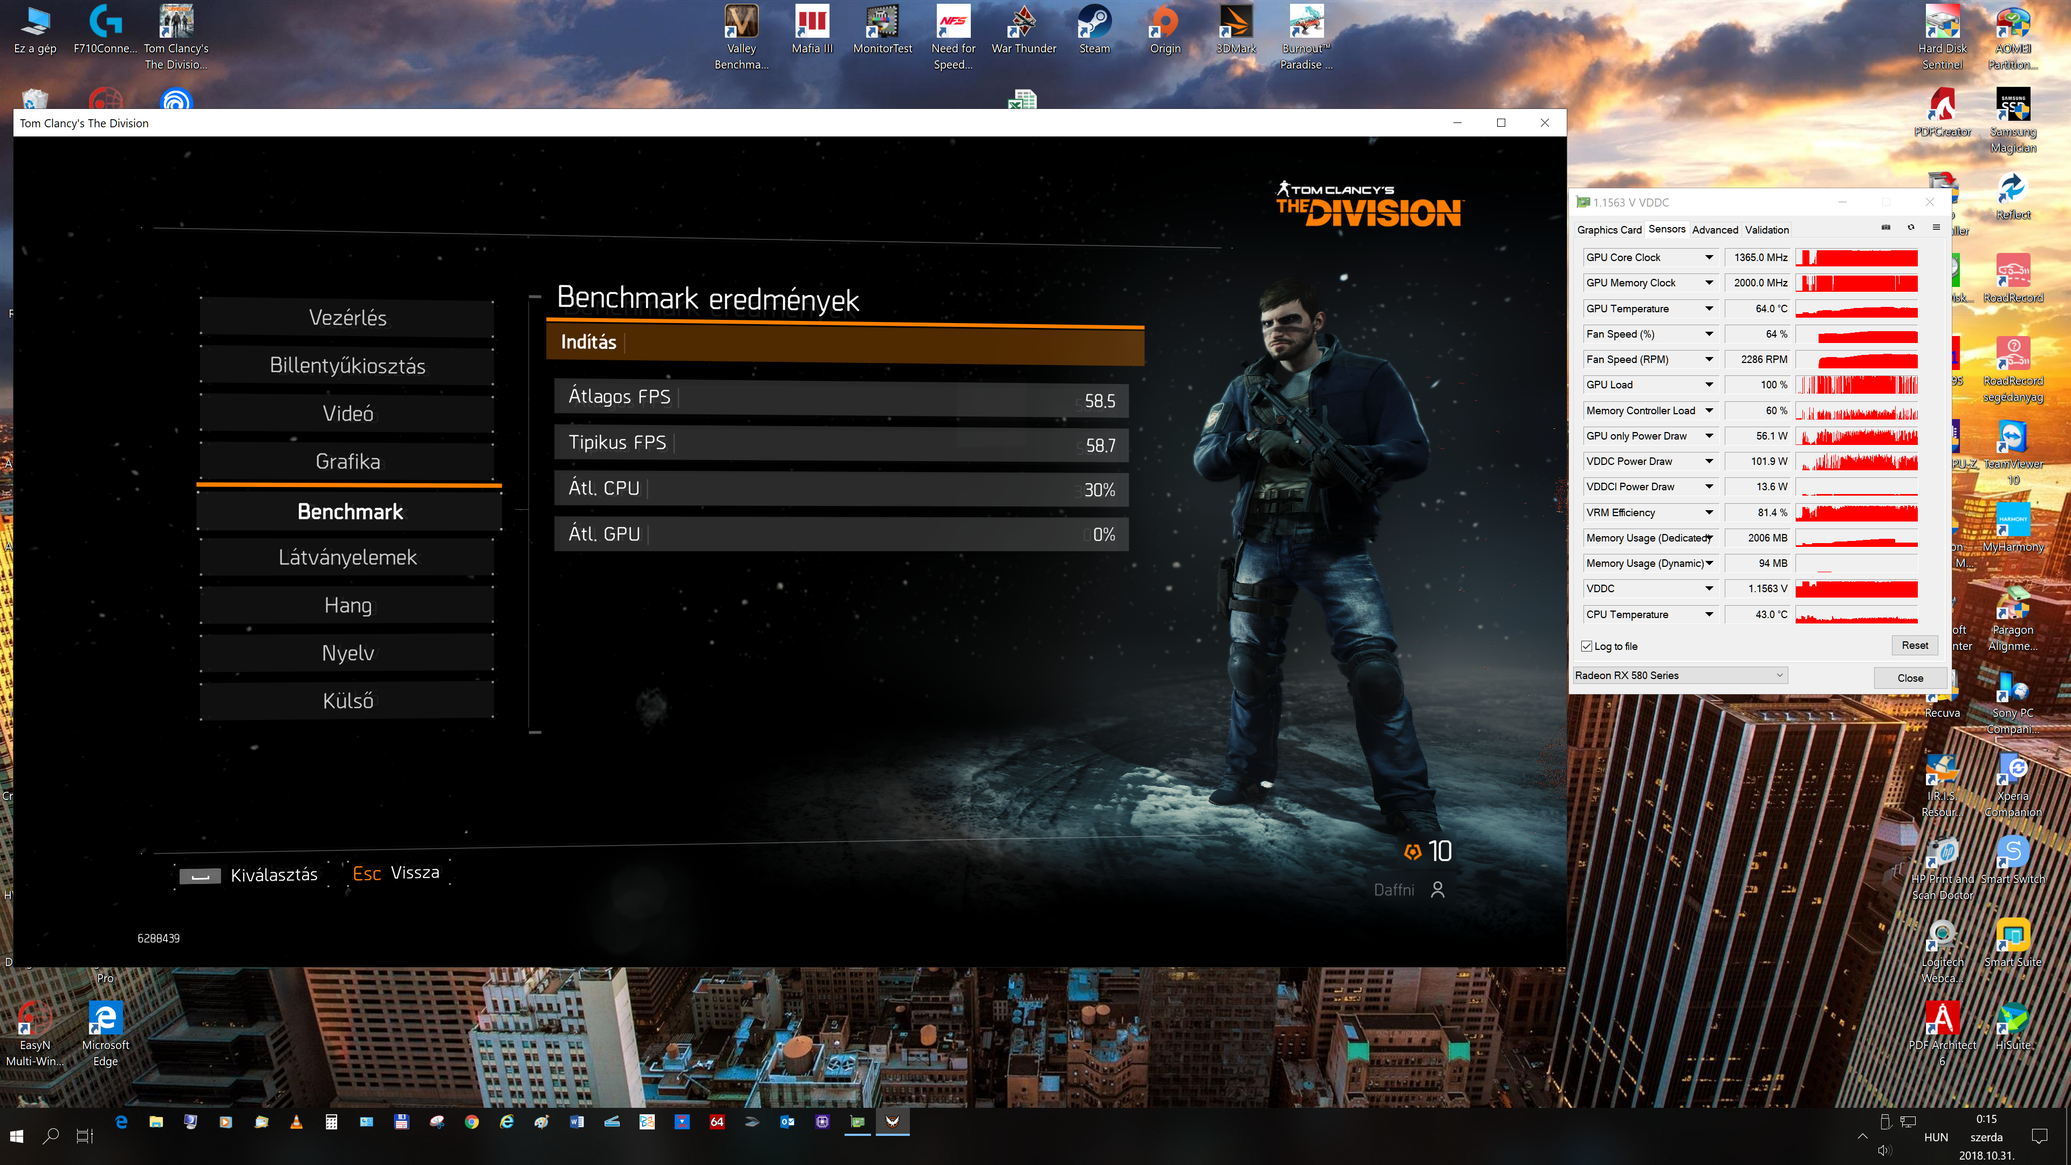The height and width of the screenshot is (1165, 2071).
Task: Switch to Validation tab in GPU-Z
Action: (1767, 230)
